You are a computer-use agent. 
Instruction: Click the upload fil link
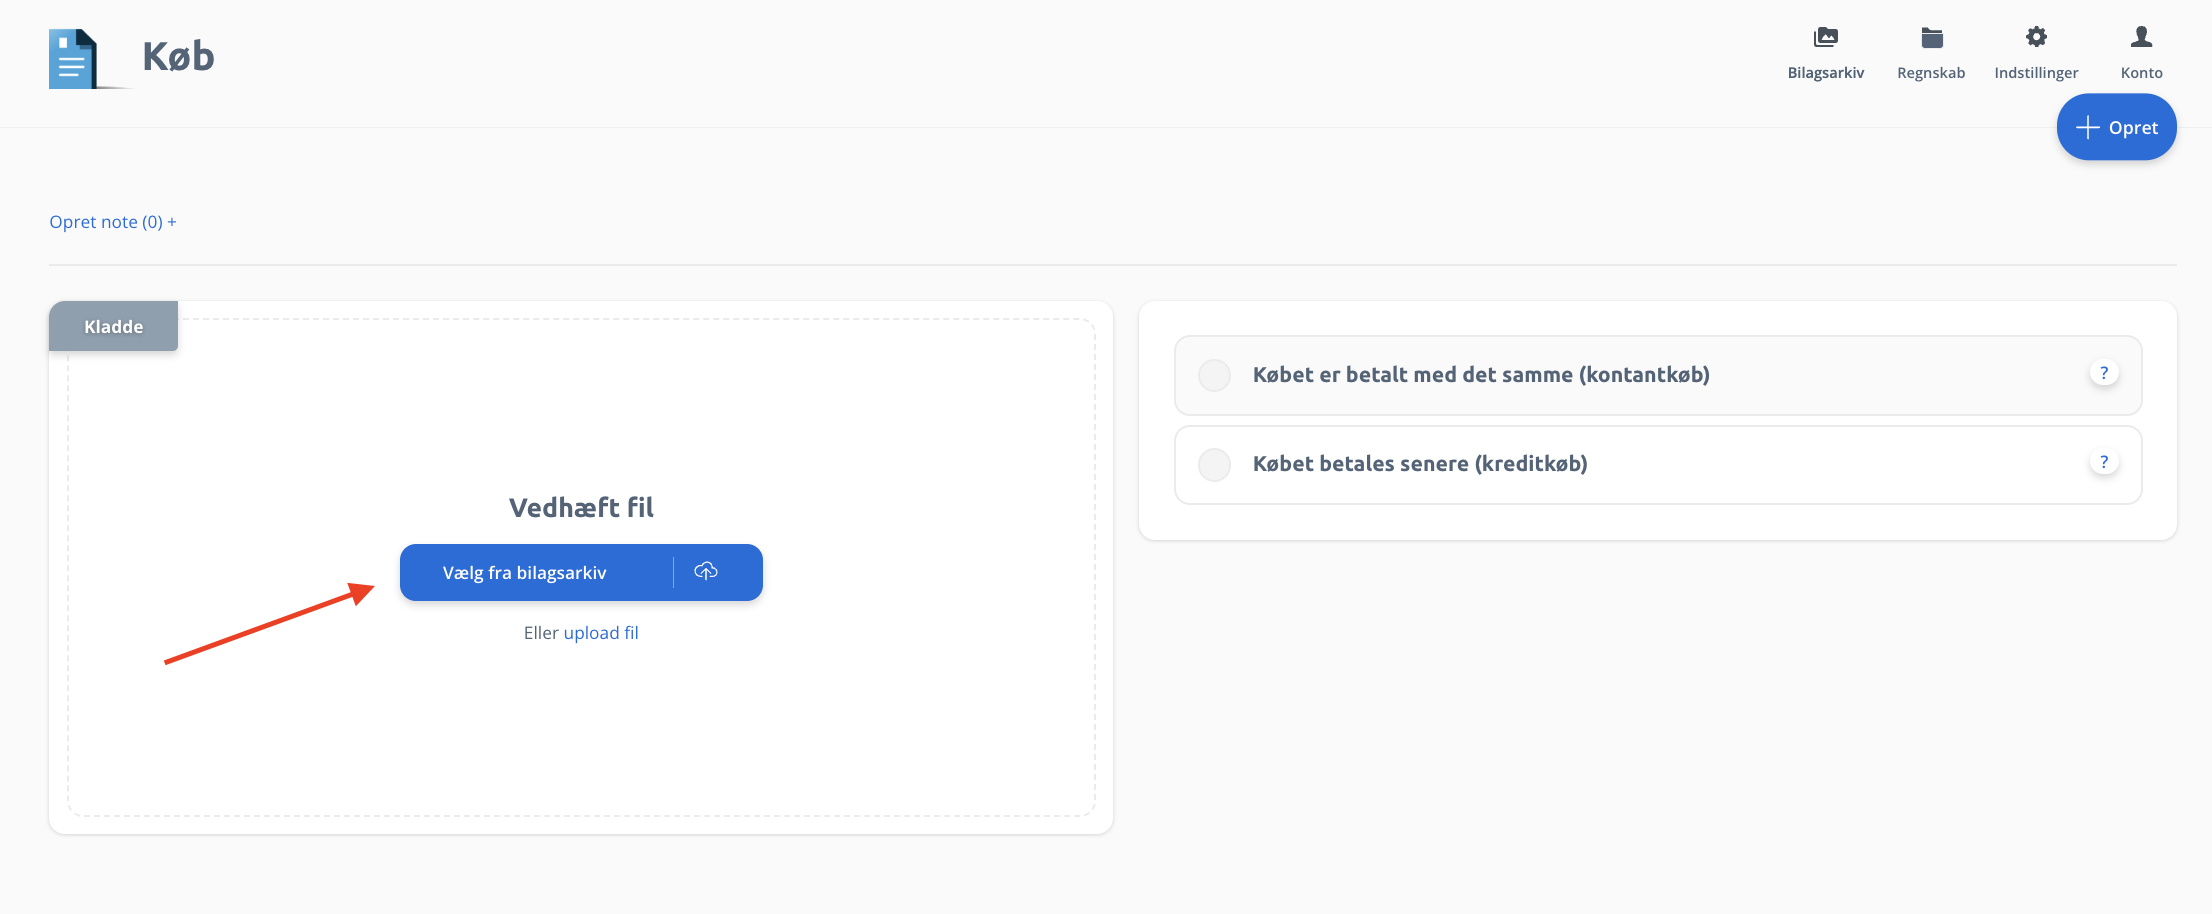click(601, 633)
